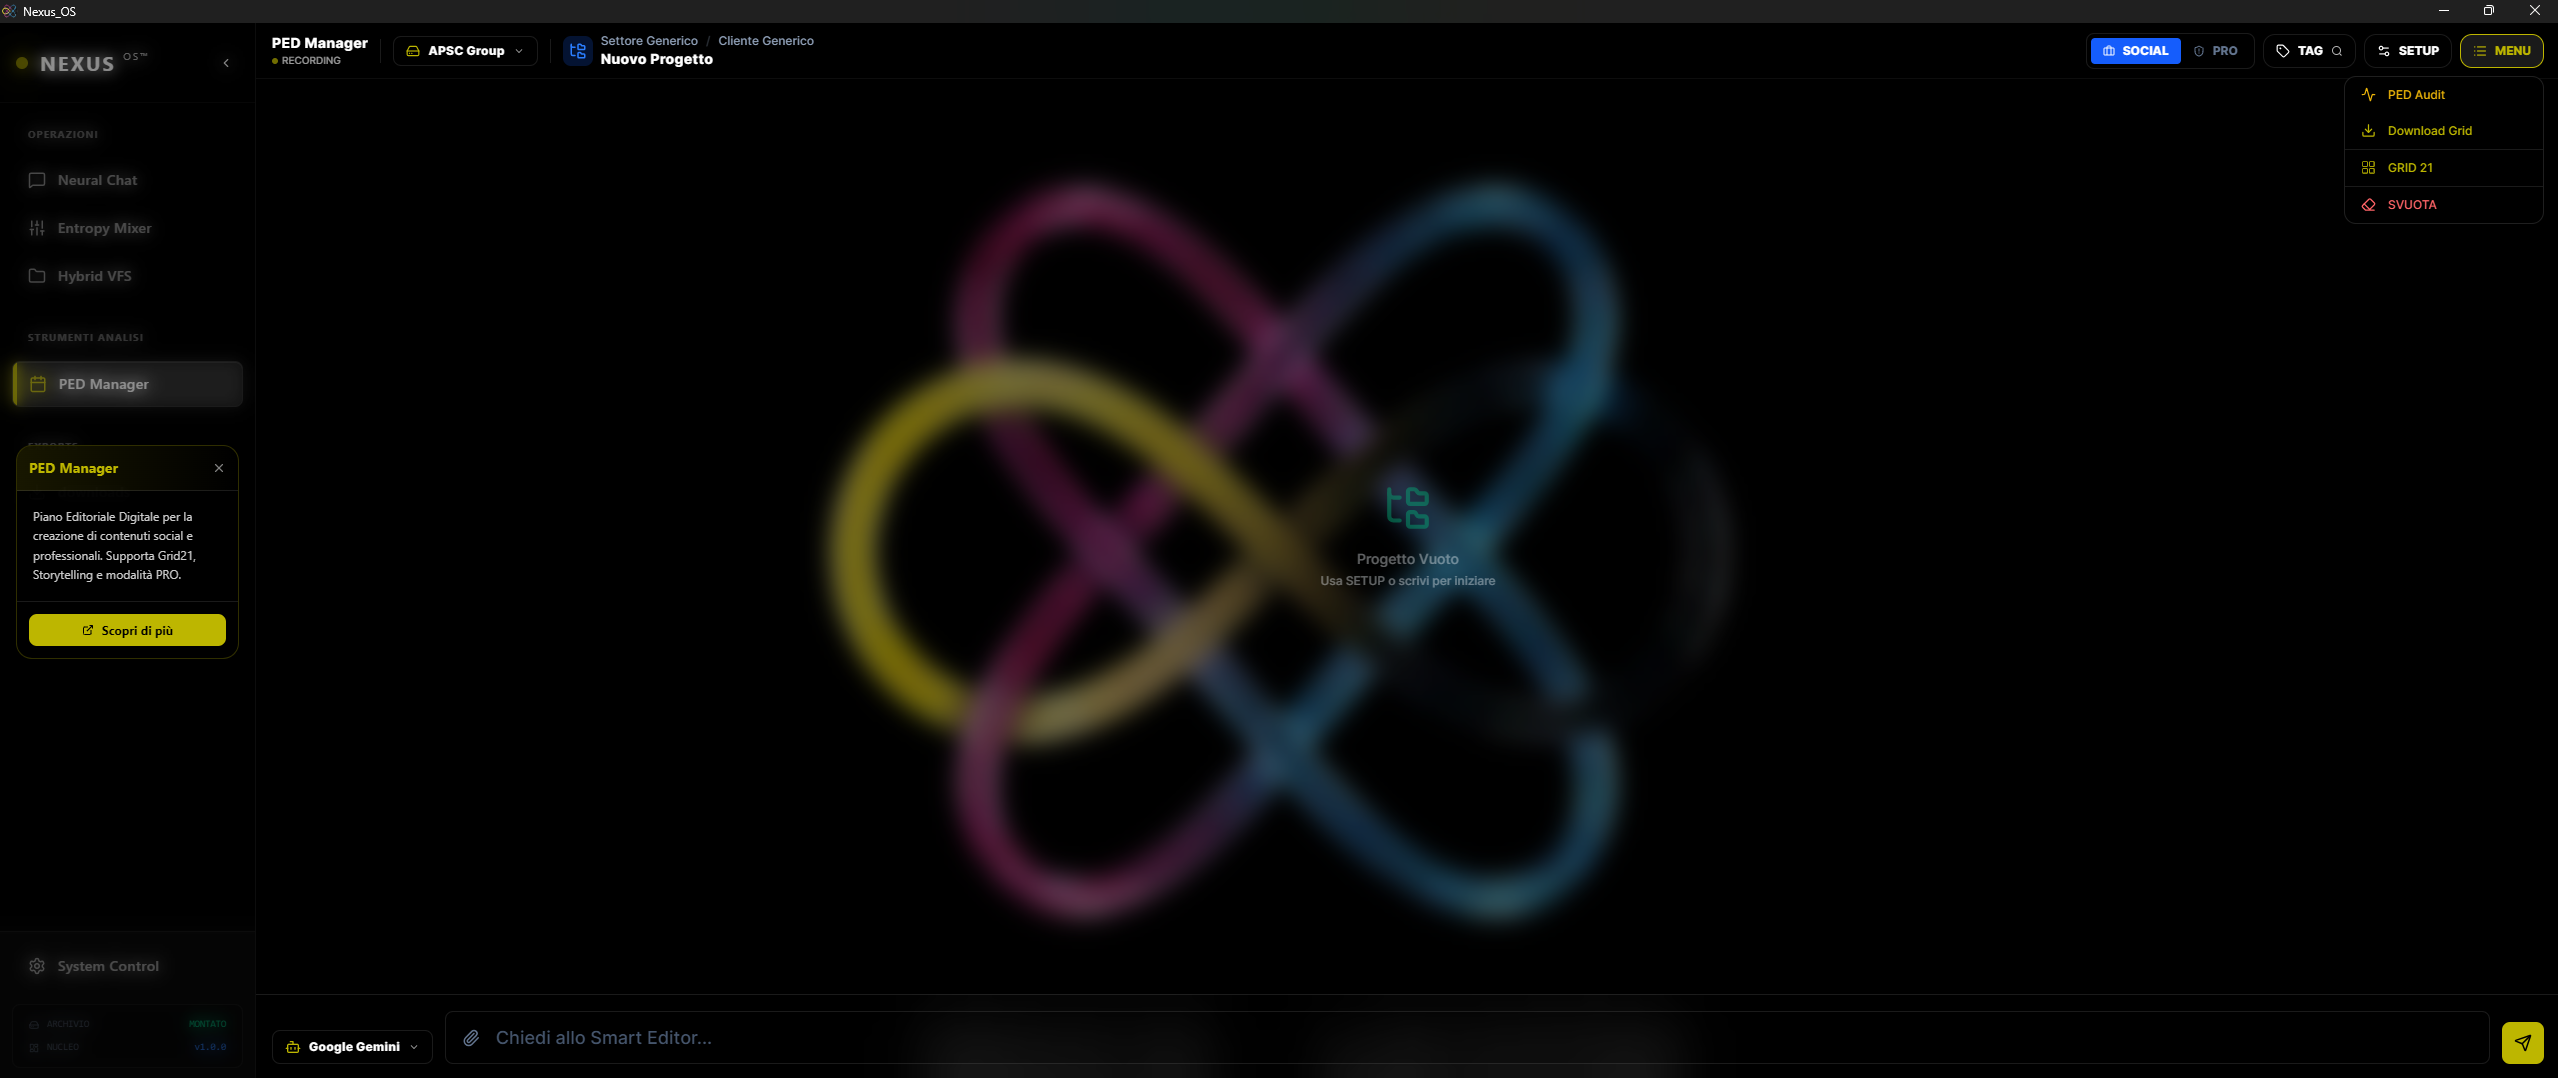
Task: Collapse the sidebar with the chevron arrow
Action: point(226,63)
